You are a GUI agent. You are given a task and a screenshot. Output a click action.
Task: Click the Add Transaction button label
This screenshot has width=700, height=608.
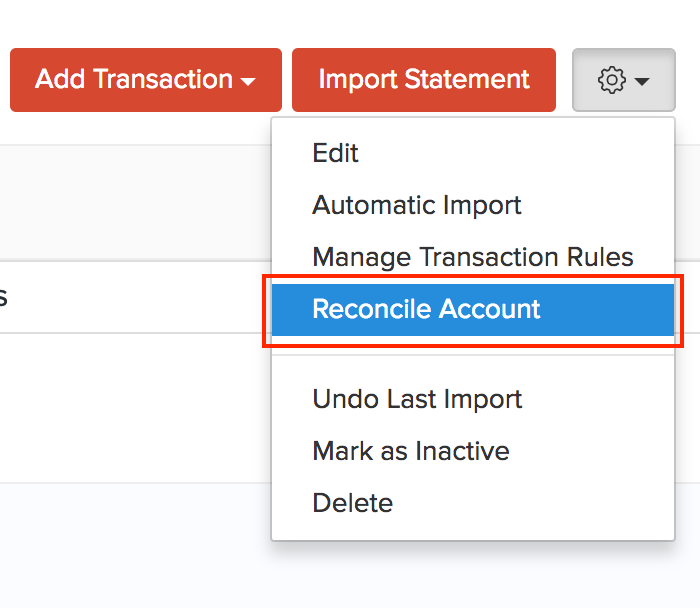pyautogui.click(x=133, y=80)
